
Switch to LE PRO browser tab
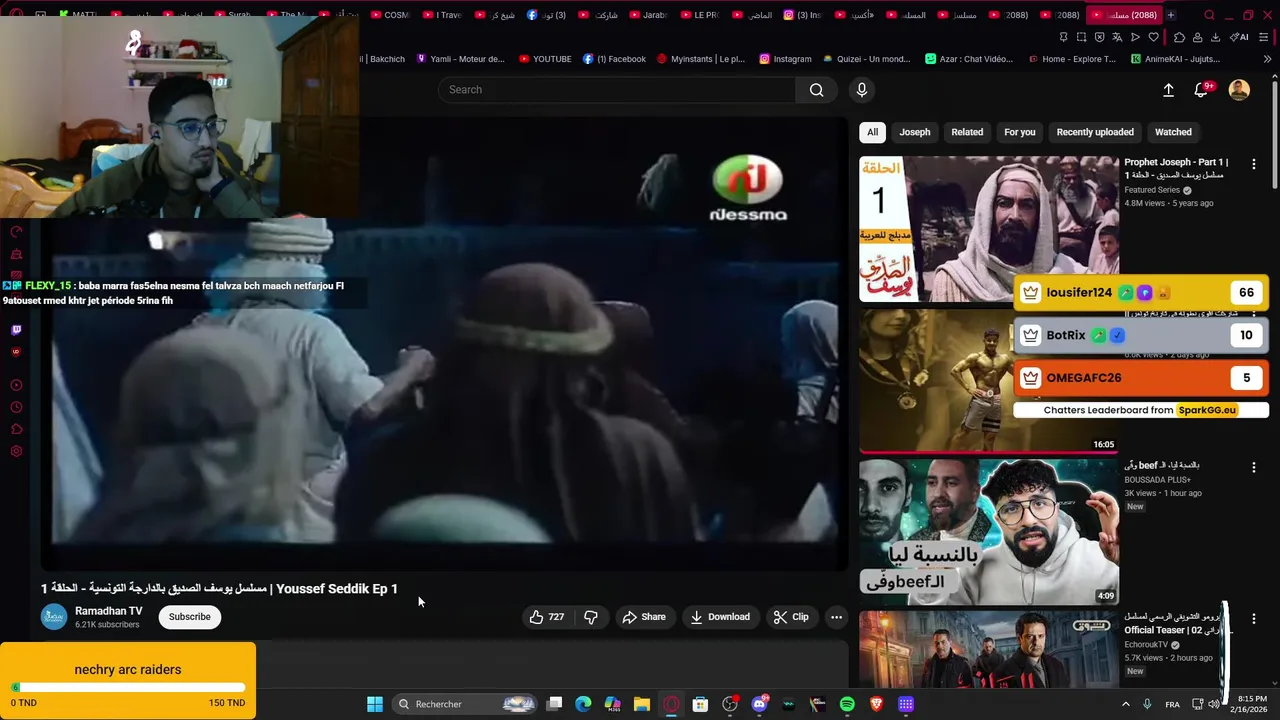tap(699, 15)
